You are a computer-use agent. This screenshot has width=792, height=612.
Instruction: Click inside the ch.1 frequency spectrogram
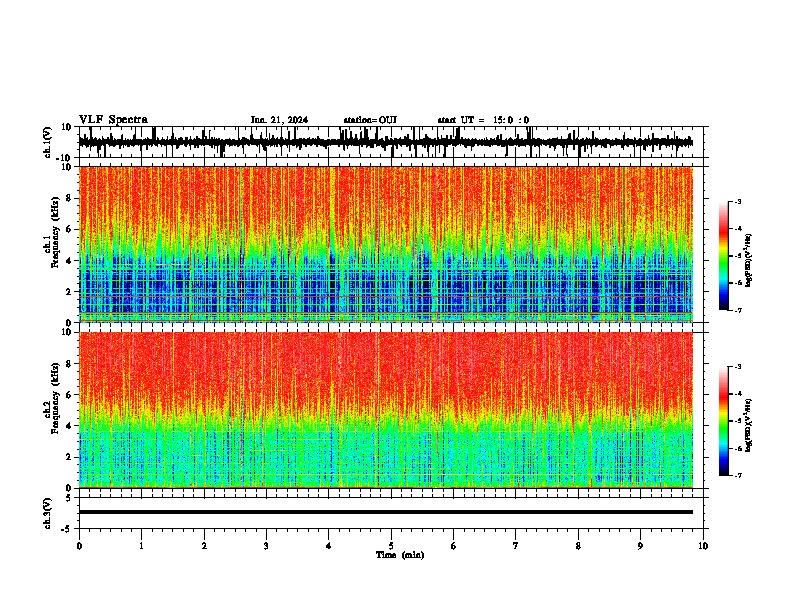[x=385, y=244]
